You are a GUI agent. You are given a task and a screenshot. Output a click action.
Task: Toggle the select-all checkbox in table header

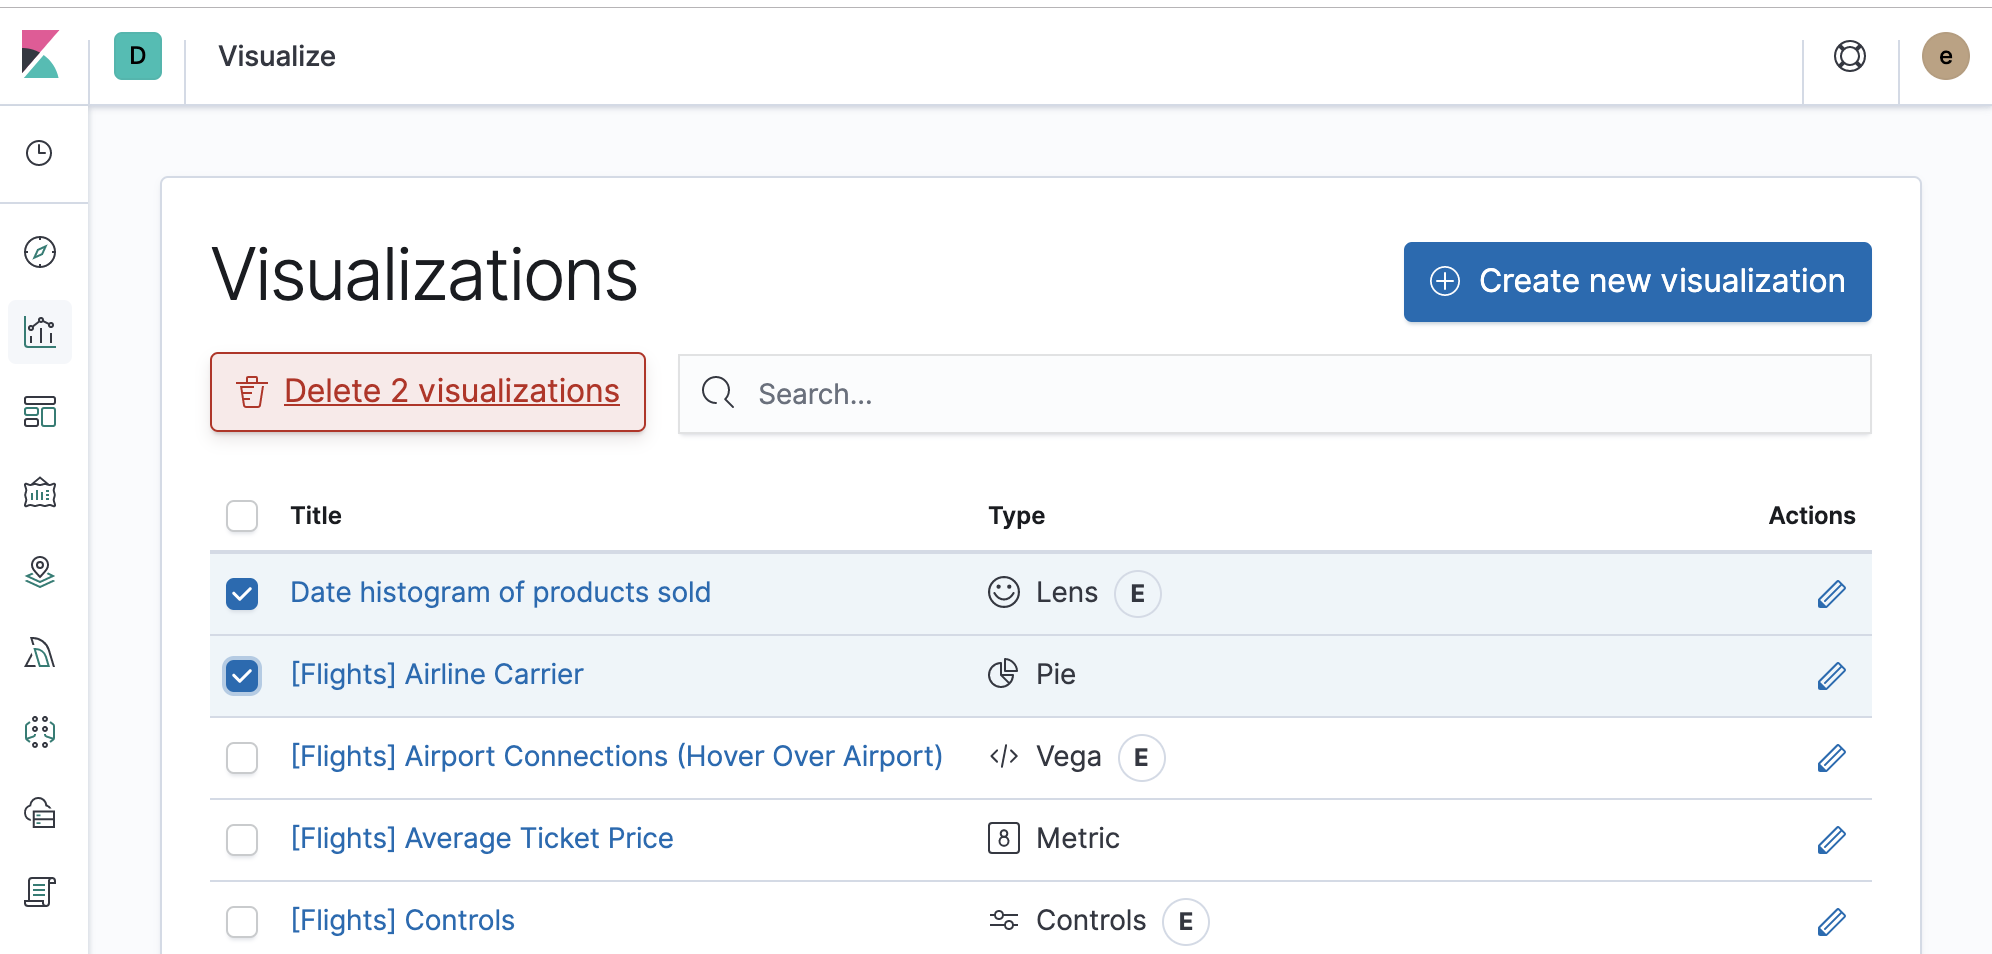point(242,516)
